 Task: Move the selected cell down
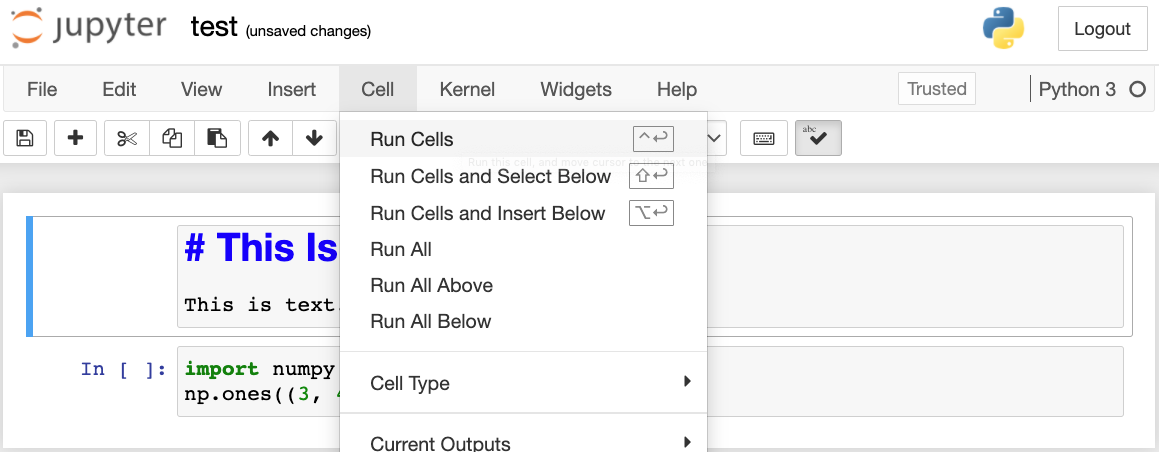click(x=314, y=139)
